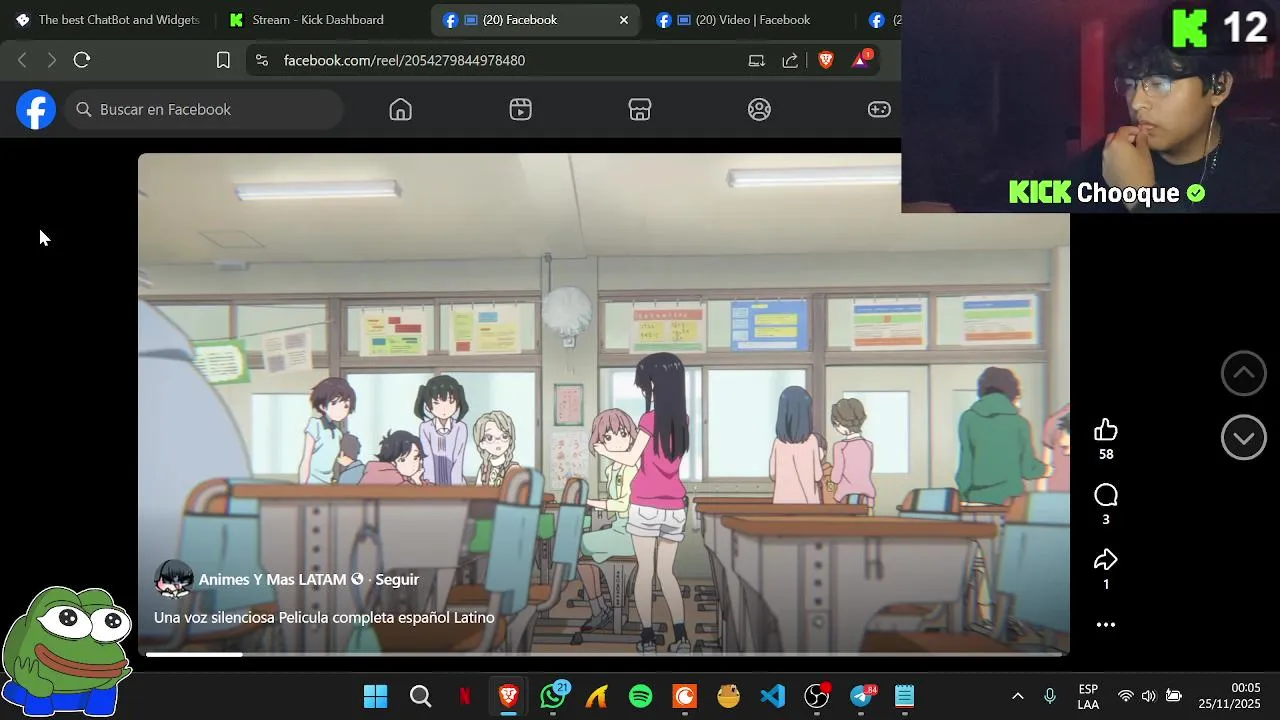The width and height of the screenshot is (1280, 720).
Task: Go back in browser history
Action: (x=22, y=60)
